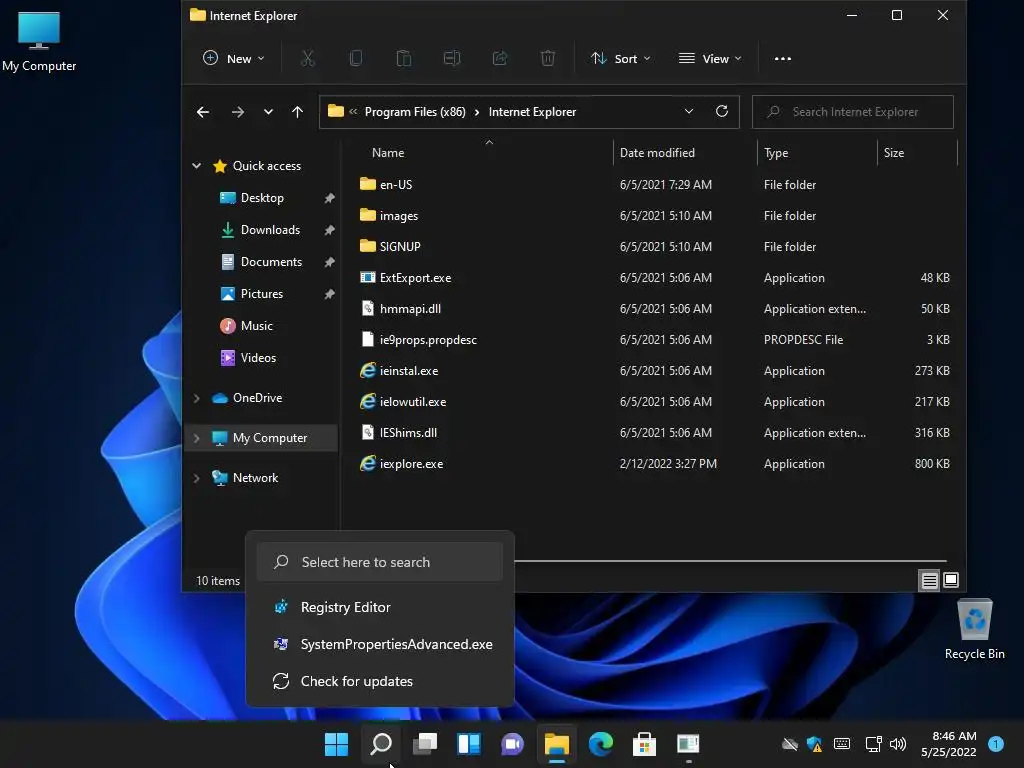Select the images folder
1024x768 pixels.
(398, 216)
